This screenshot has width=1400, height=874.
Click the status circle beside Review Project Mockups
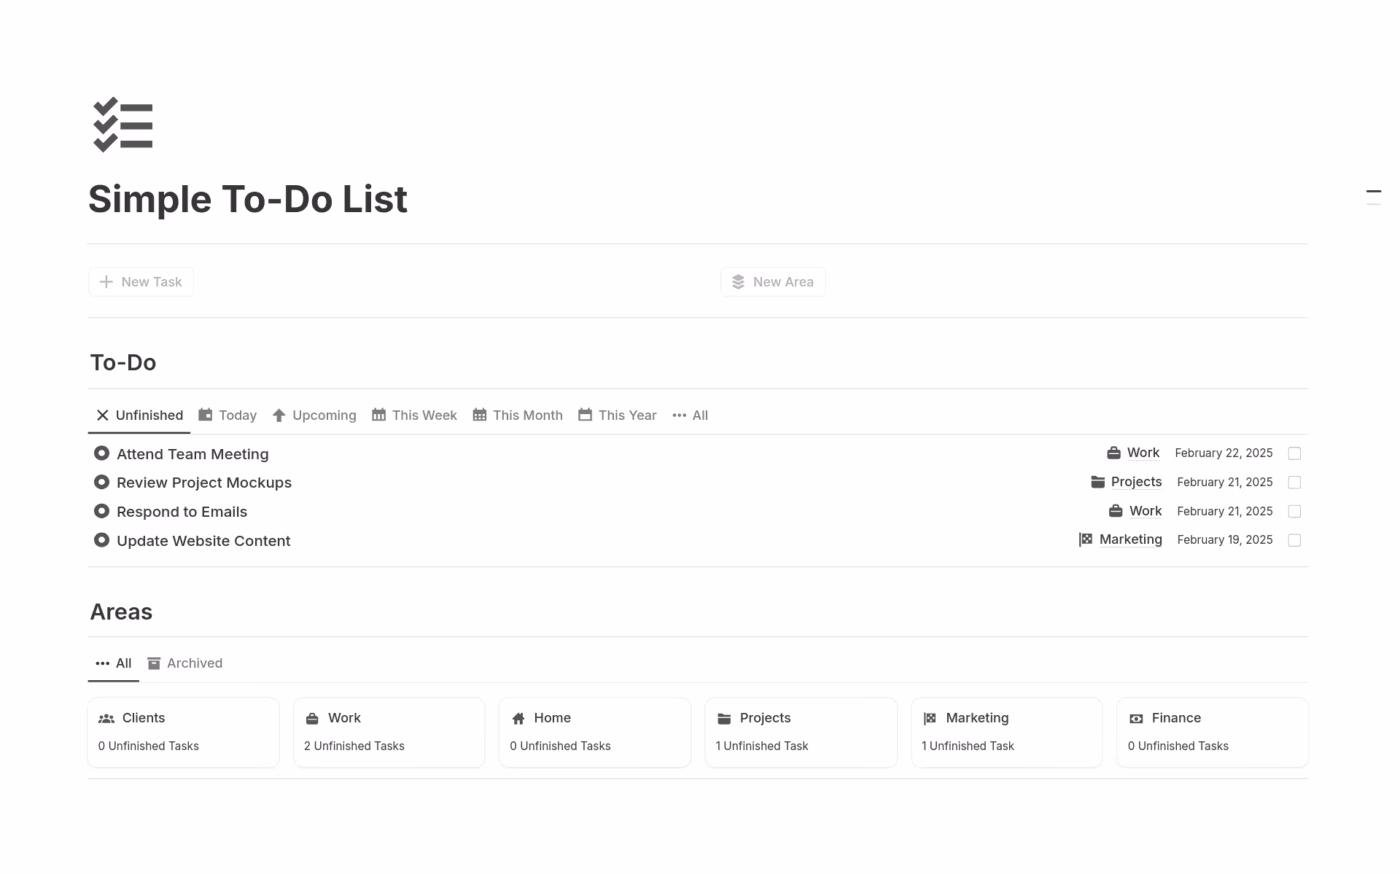pyautogui.click(x=101, y=482)
